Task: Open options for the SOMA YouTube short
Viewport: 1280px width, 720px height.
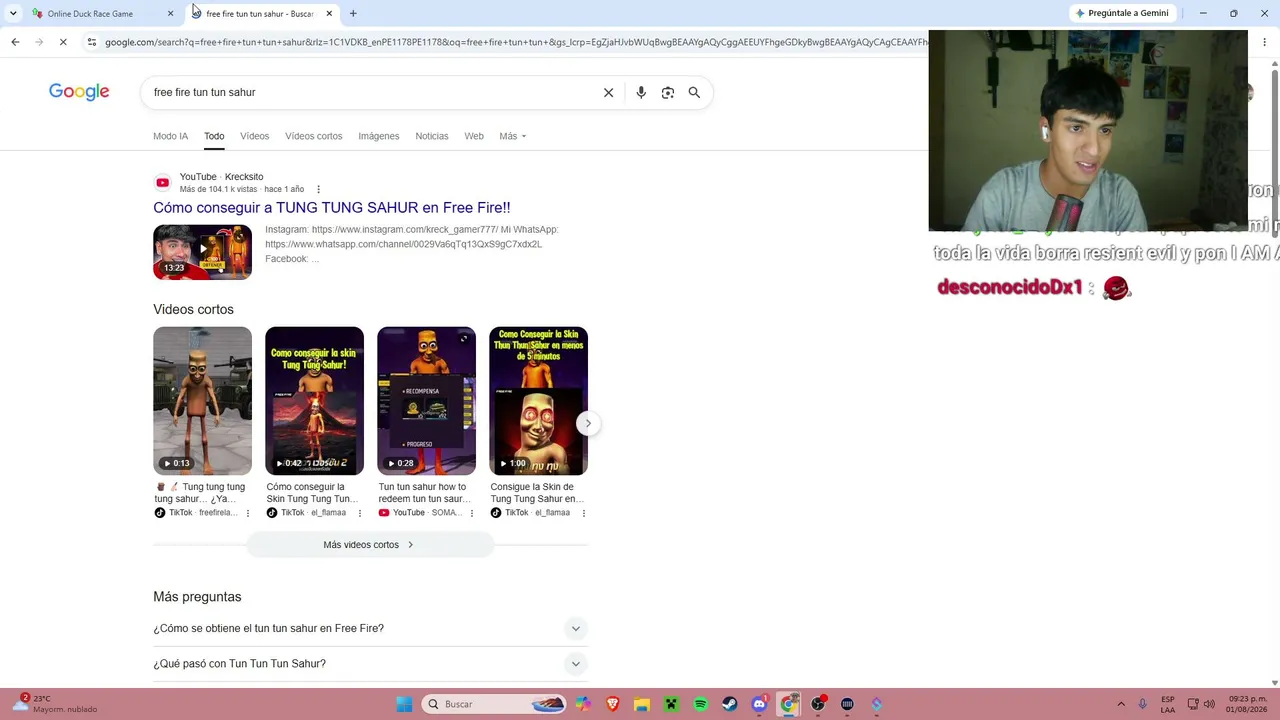Action: click(472, 513)
